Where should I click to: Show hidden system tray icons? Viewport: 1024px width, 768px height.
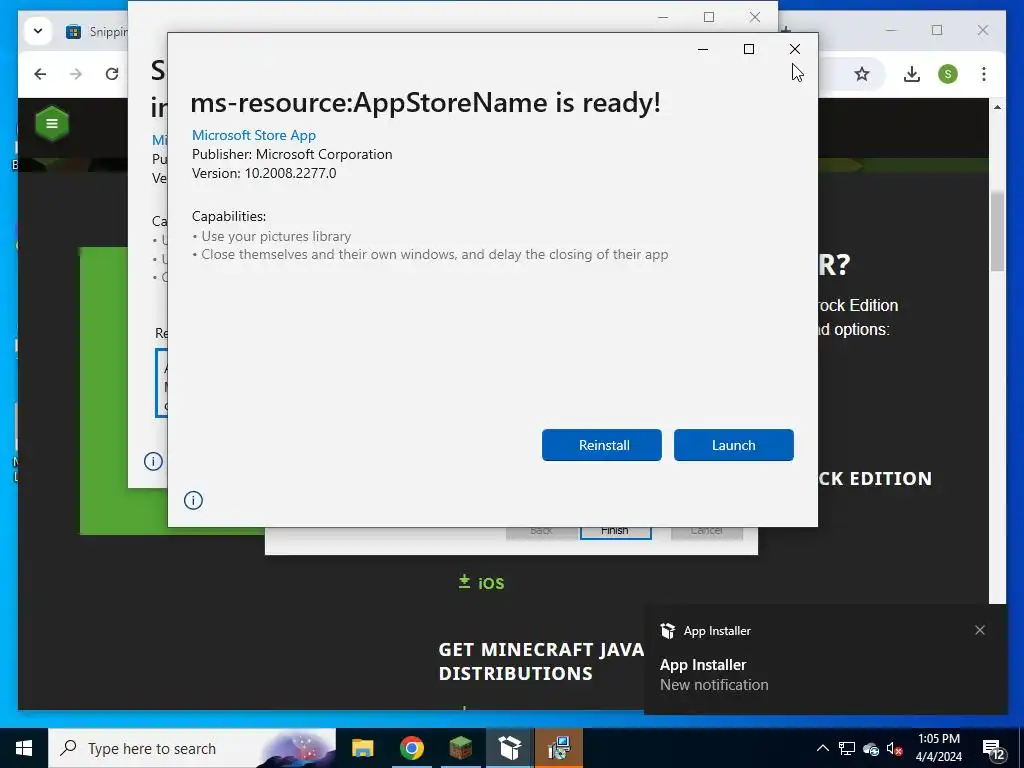tap(823, 748)
